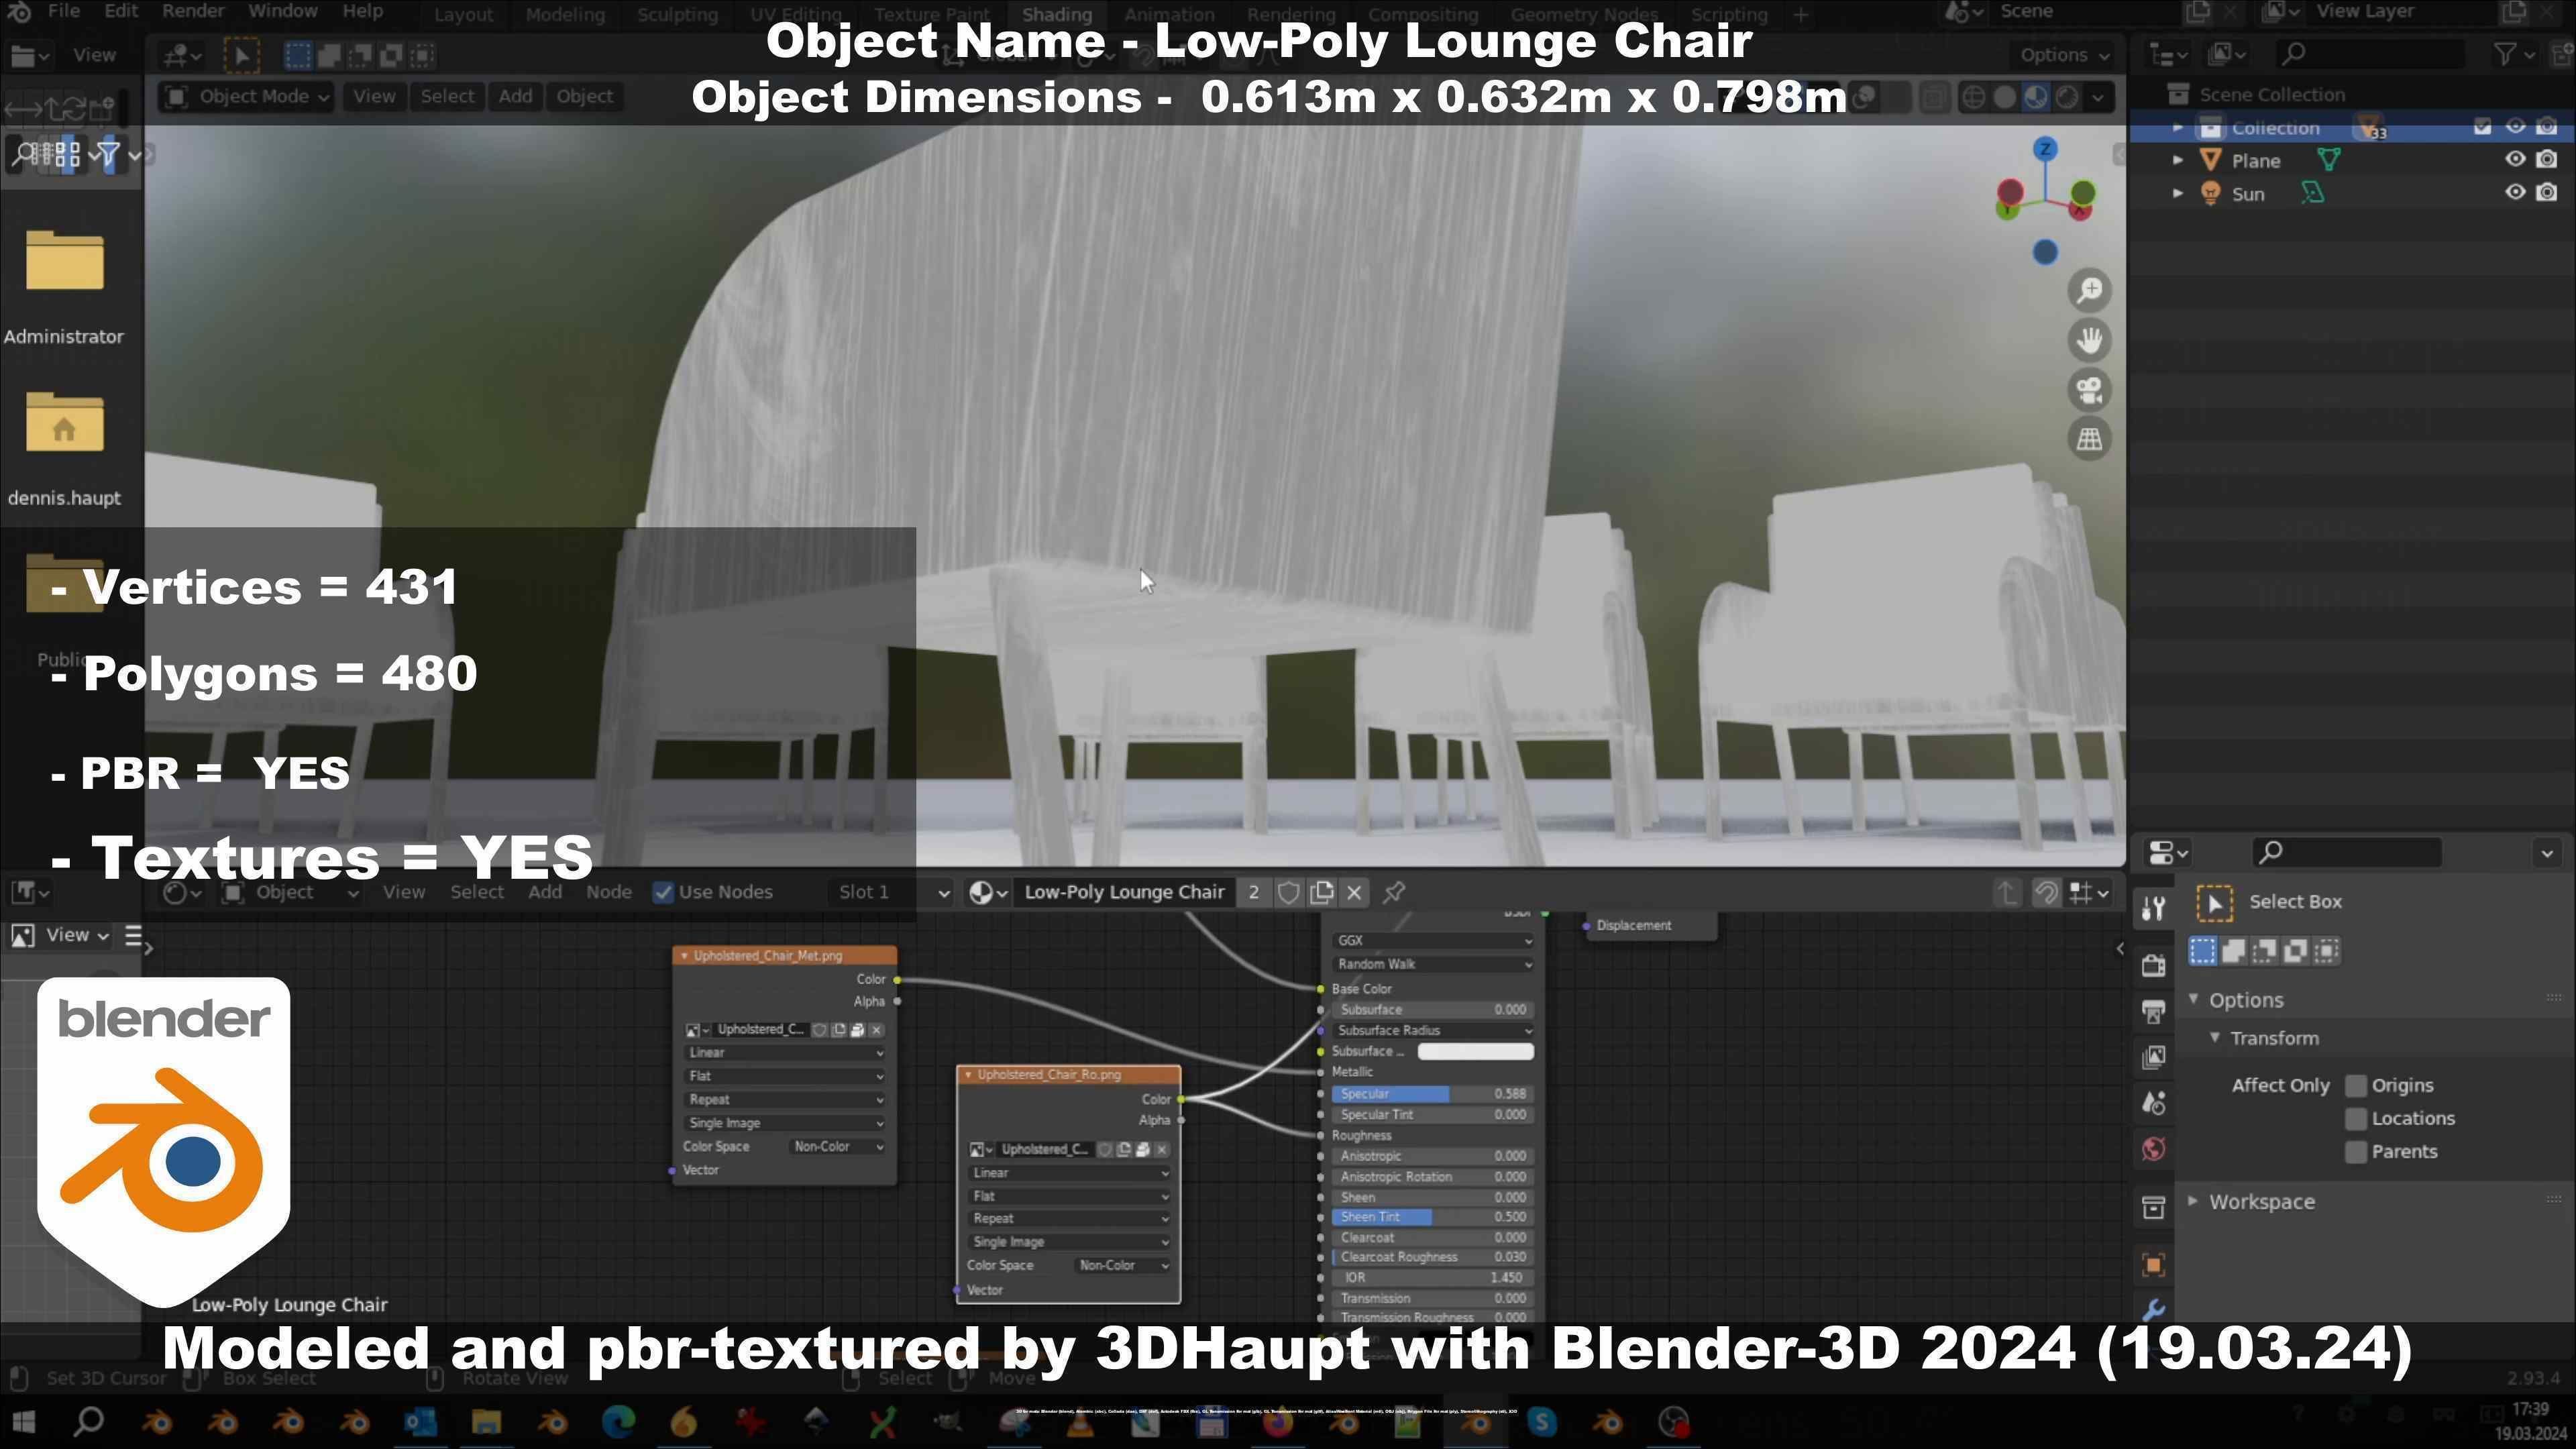Click the hand pan view icon

(2089, 340)
